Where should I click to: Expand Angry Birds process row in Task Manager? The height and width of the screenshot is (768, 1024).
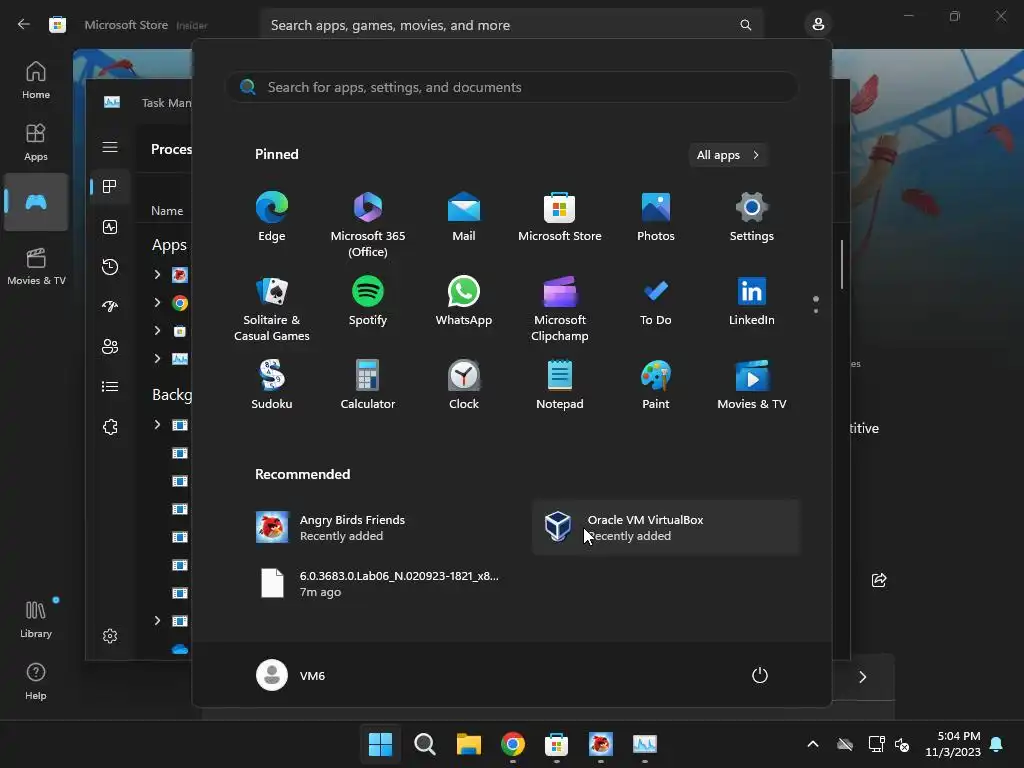157,274
